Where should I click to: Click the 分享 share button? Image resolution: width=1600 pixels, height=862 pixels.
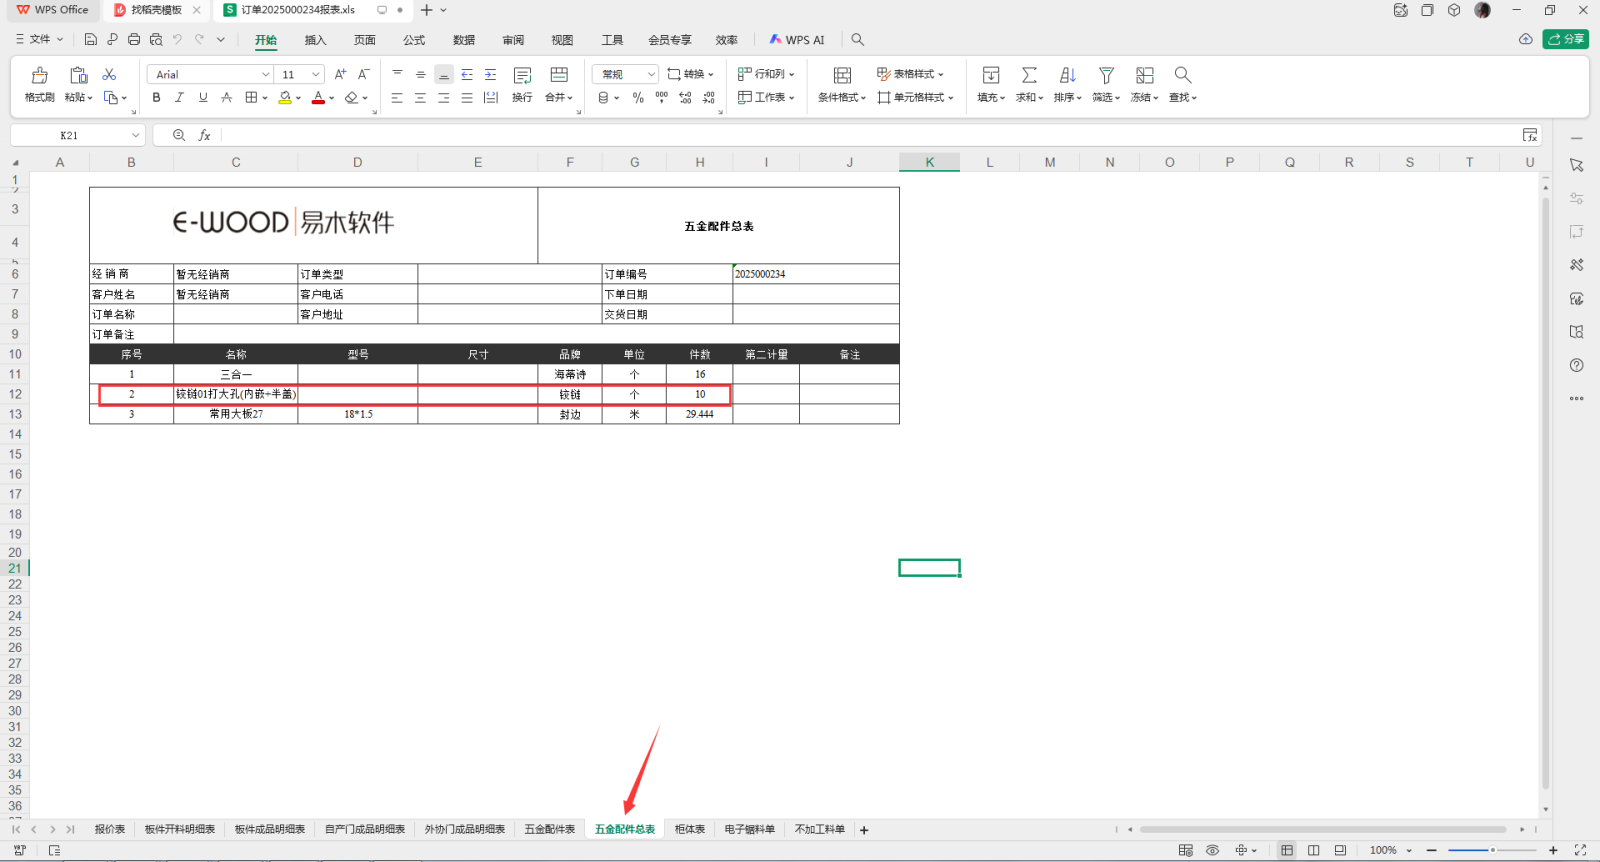(x=1566, y=39)
